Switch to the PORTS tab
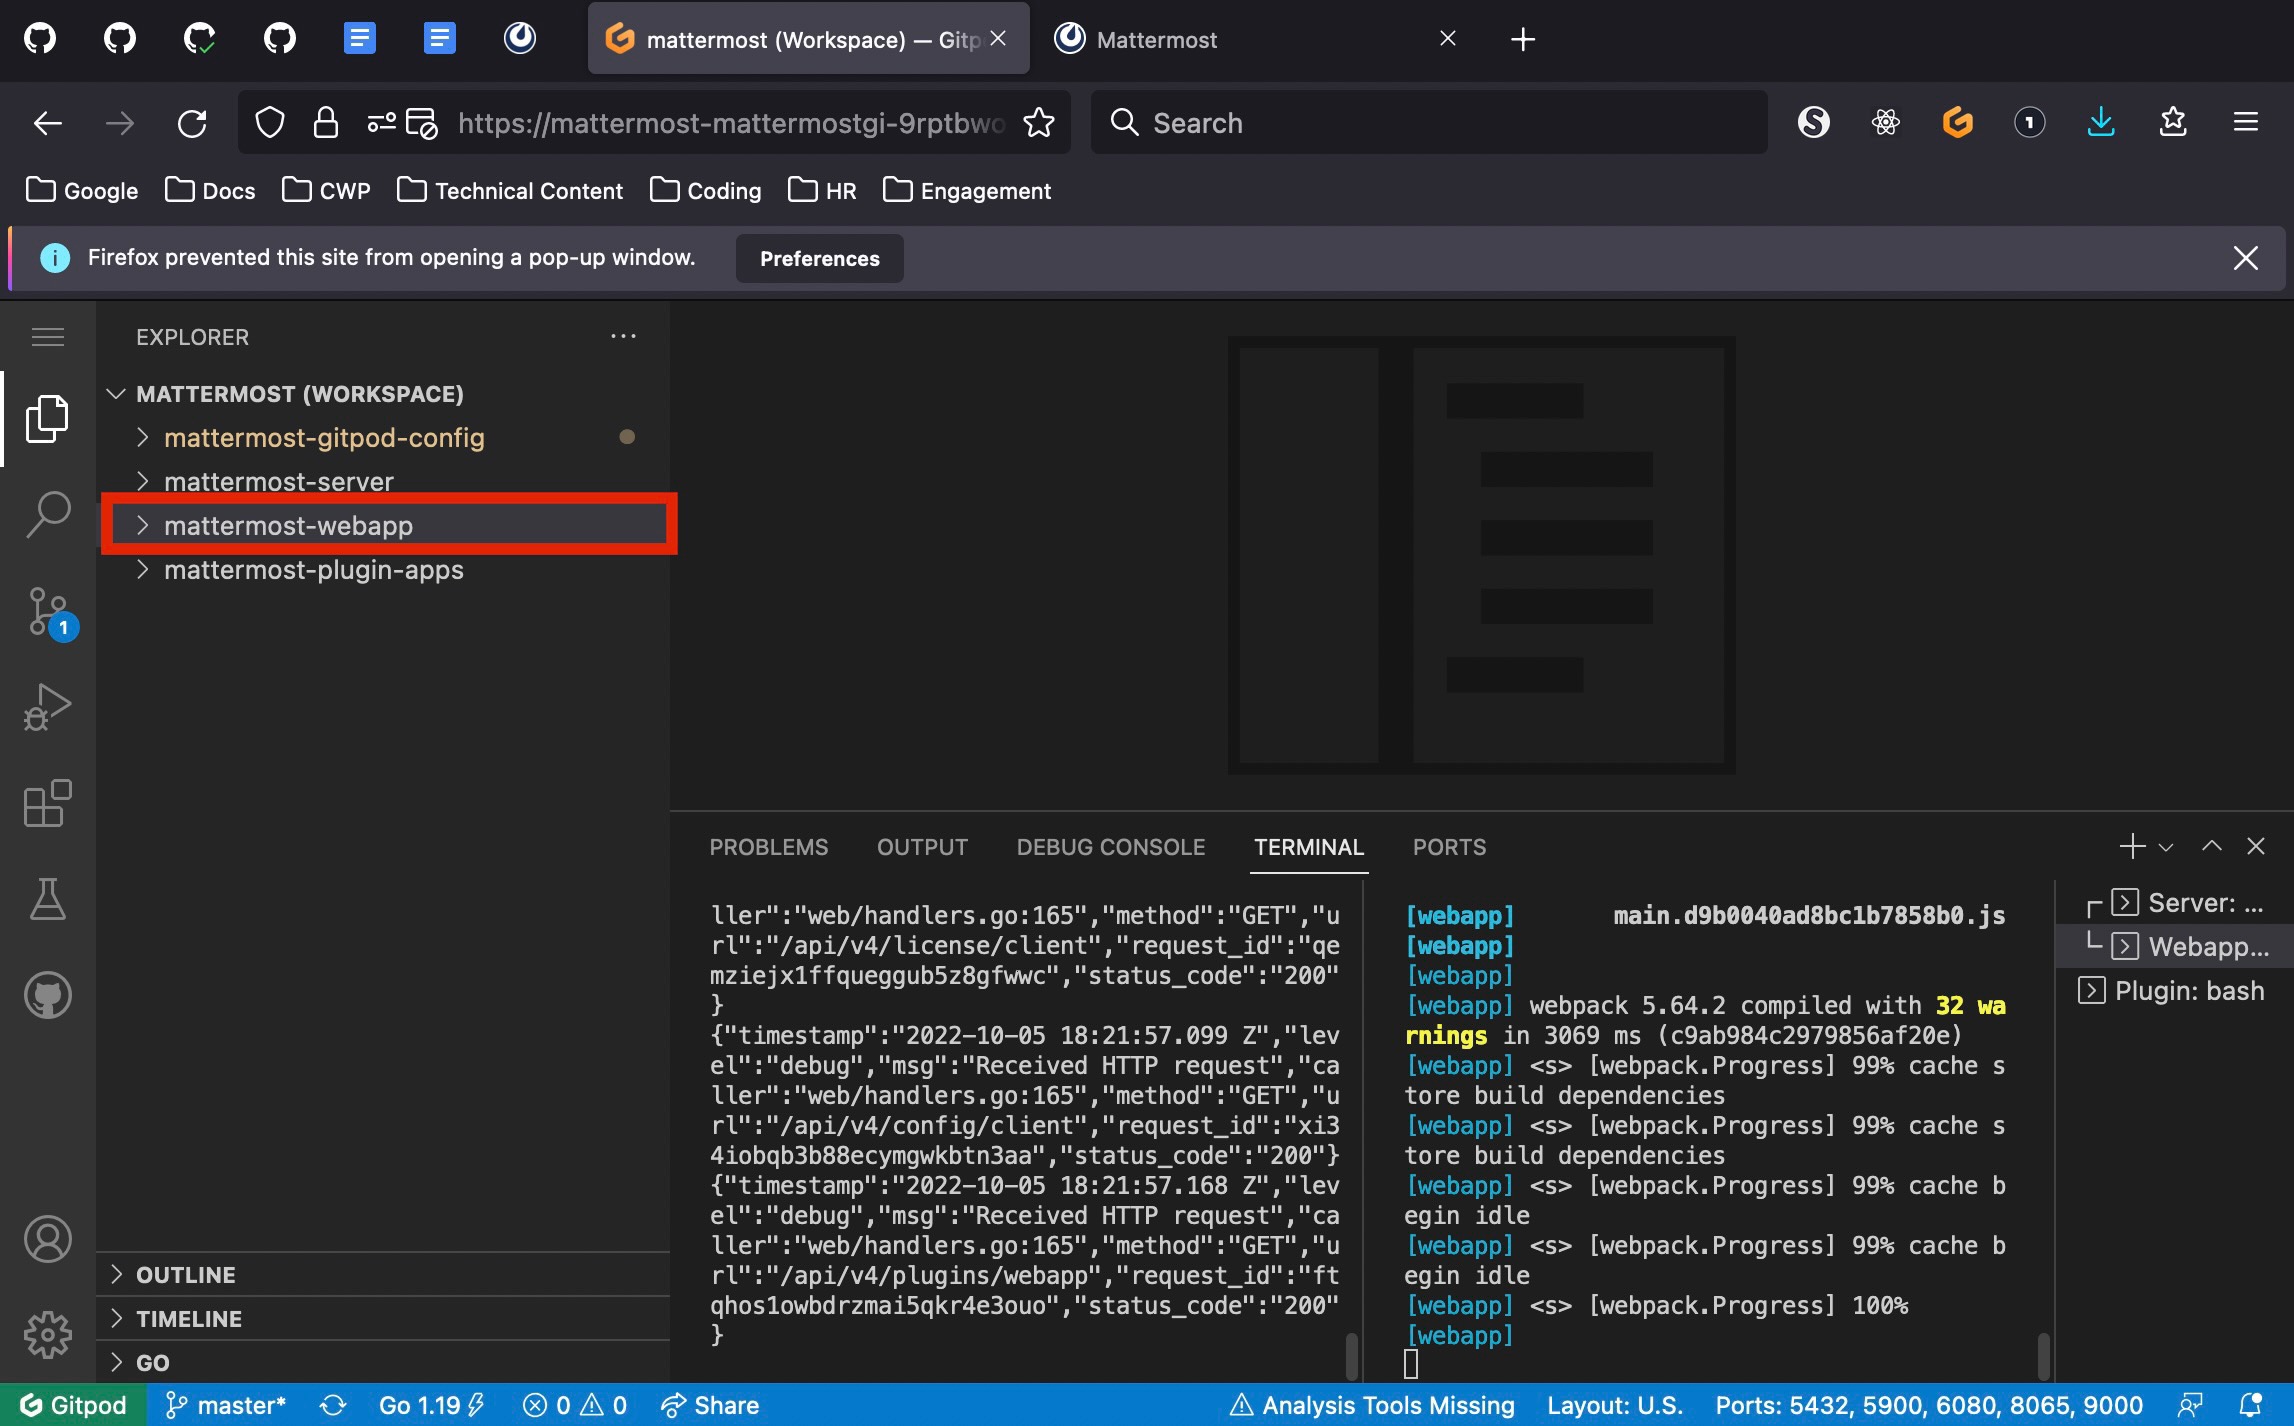 coord(1449,847)
